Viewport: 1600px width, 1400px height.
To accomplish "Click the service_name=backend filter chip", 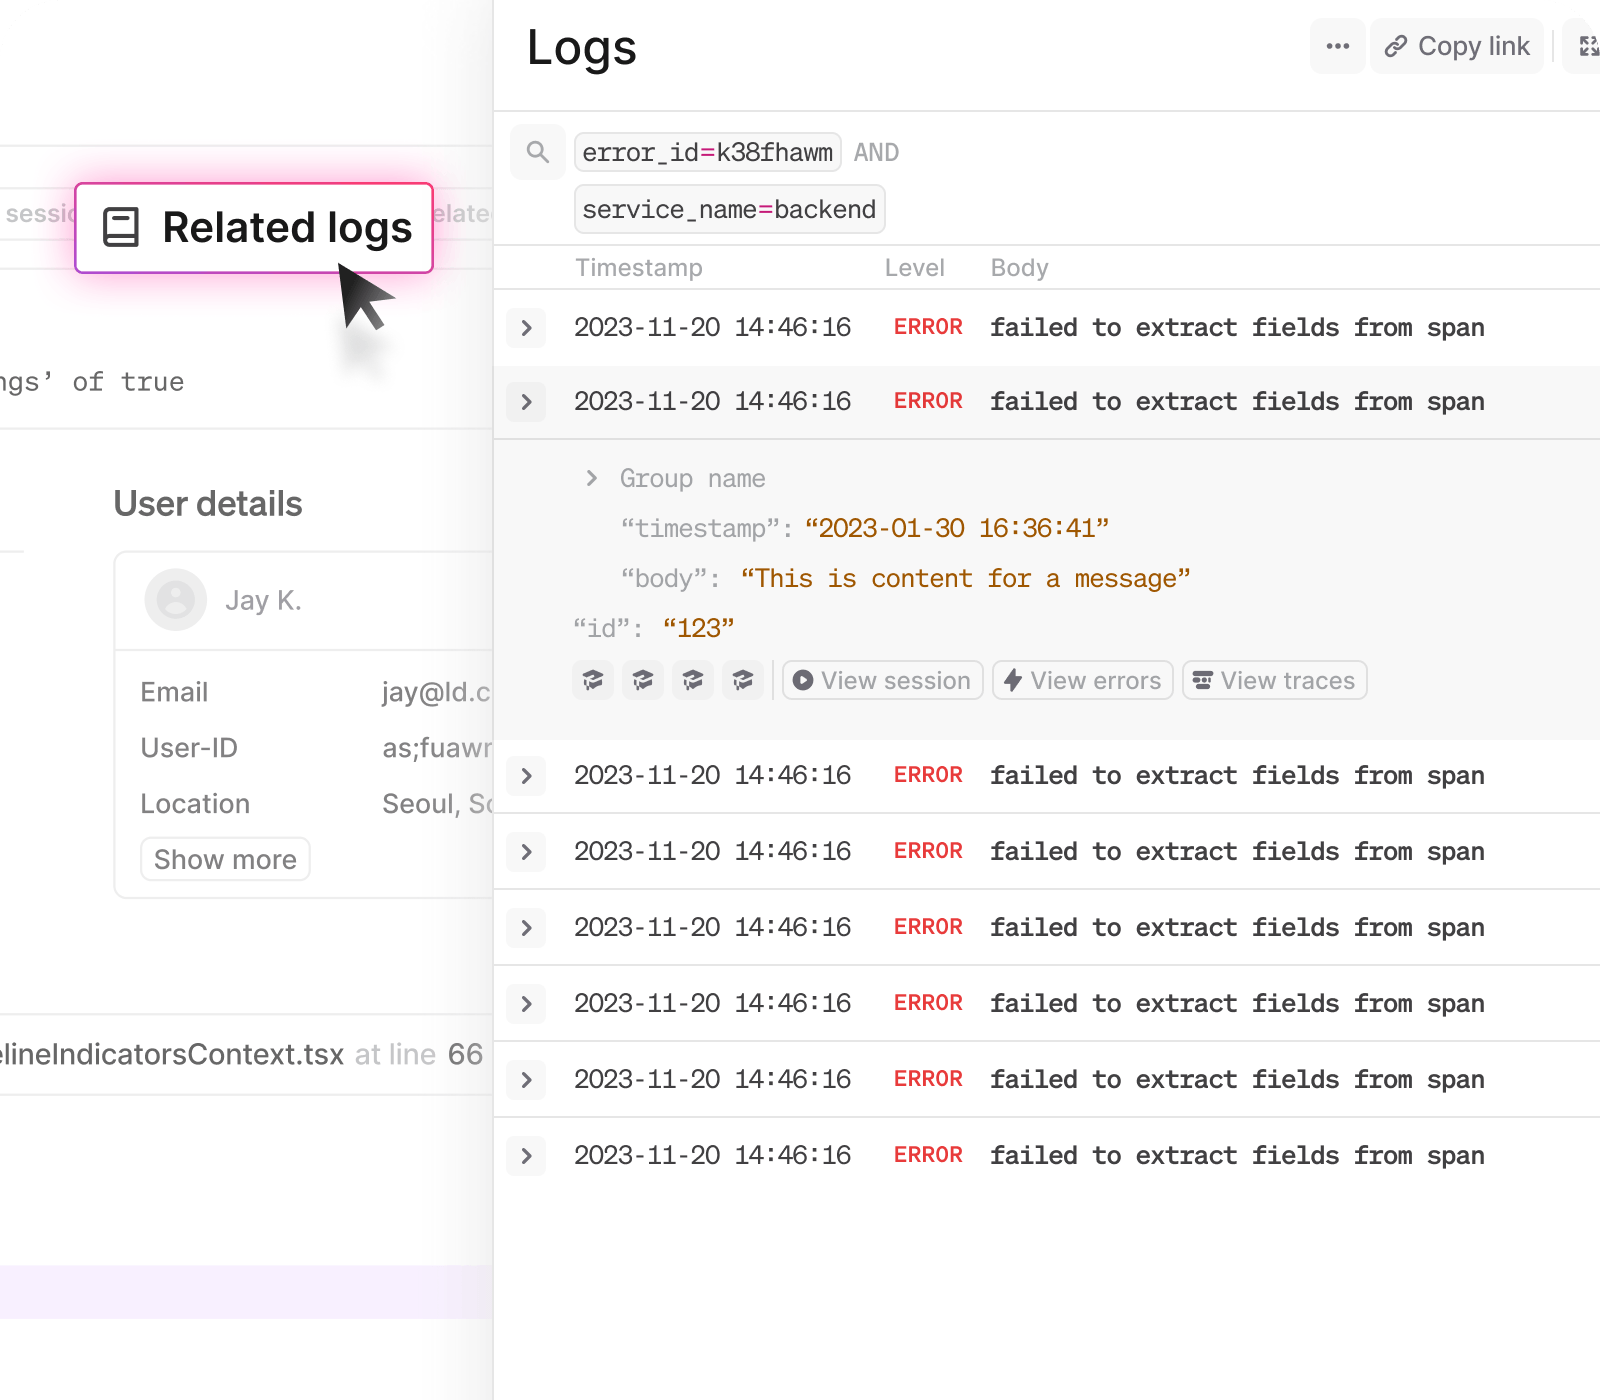I will 729,209.
